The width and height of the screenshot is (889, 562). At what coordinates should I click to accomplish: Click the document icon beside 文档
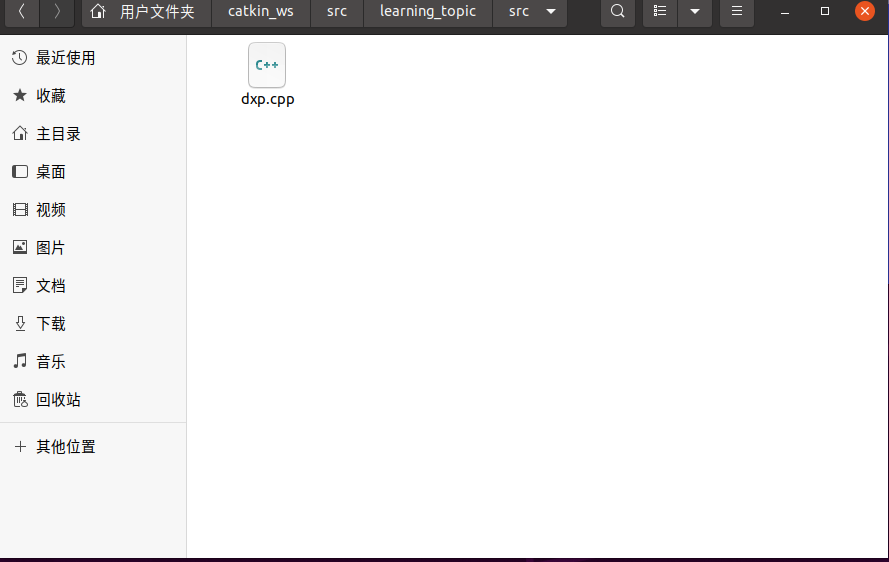tap(20, 285)
